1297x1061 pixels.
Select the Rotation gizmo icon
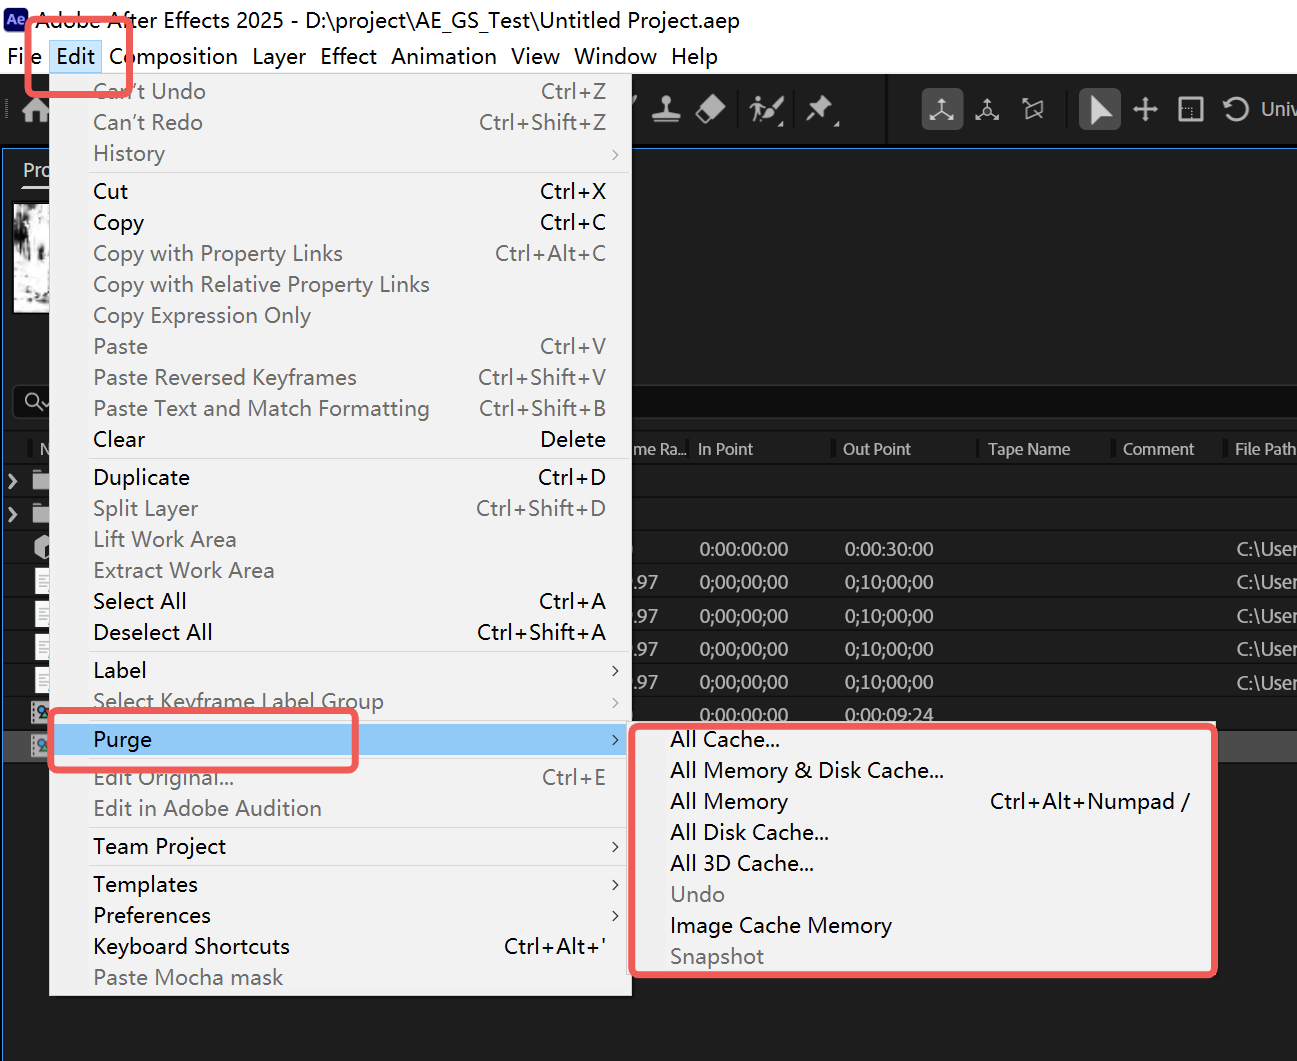[x=1236, y=109]
